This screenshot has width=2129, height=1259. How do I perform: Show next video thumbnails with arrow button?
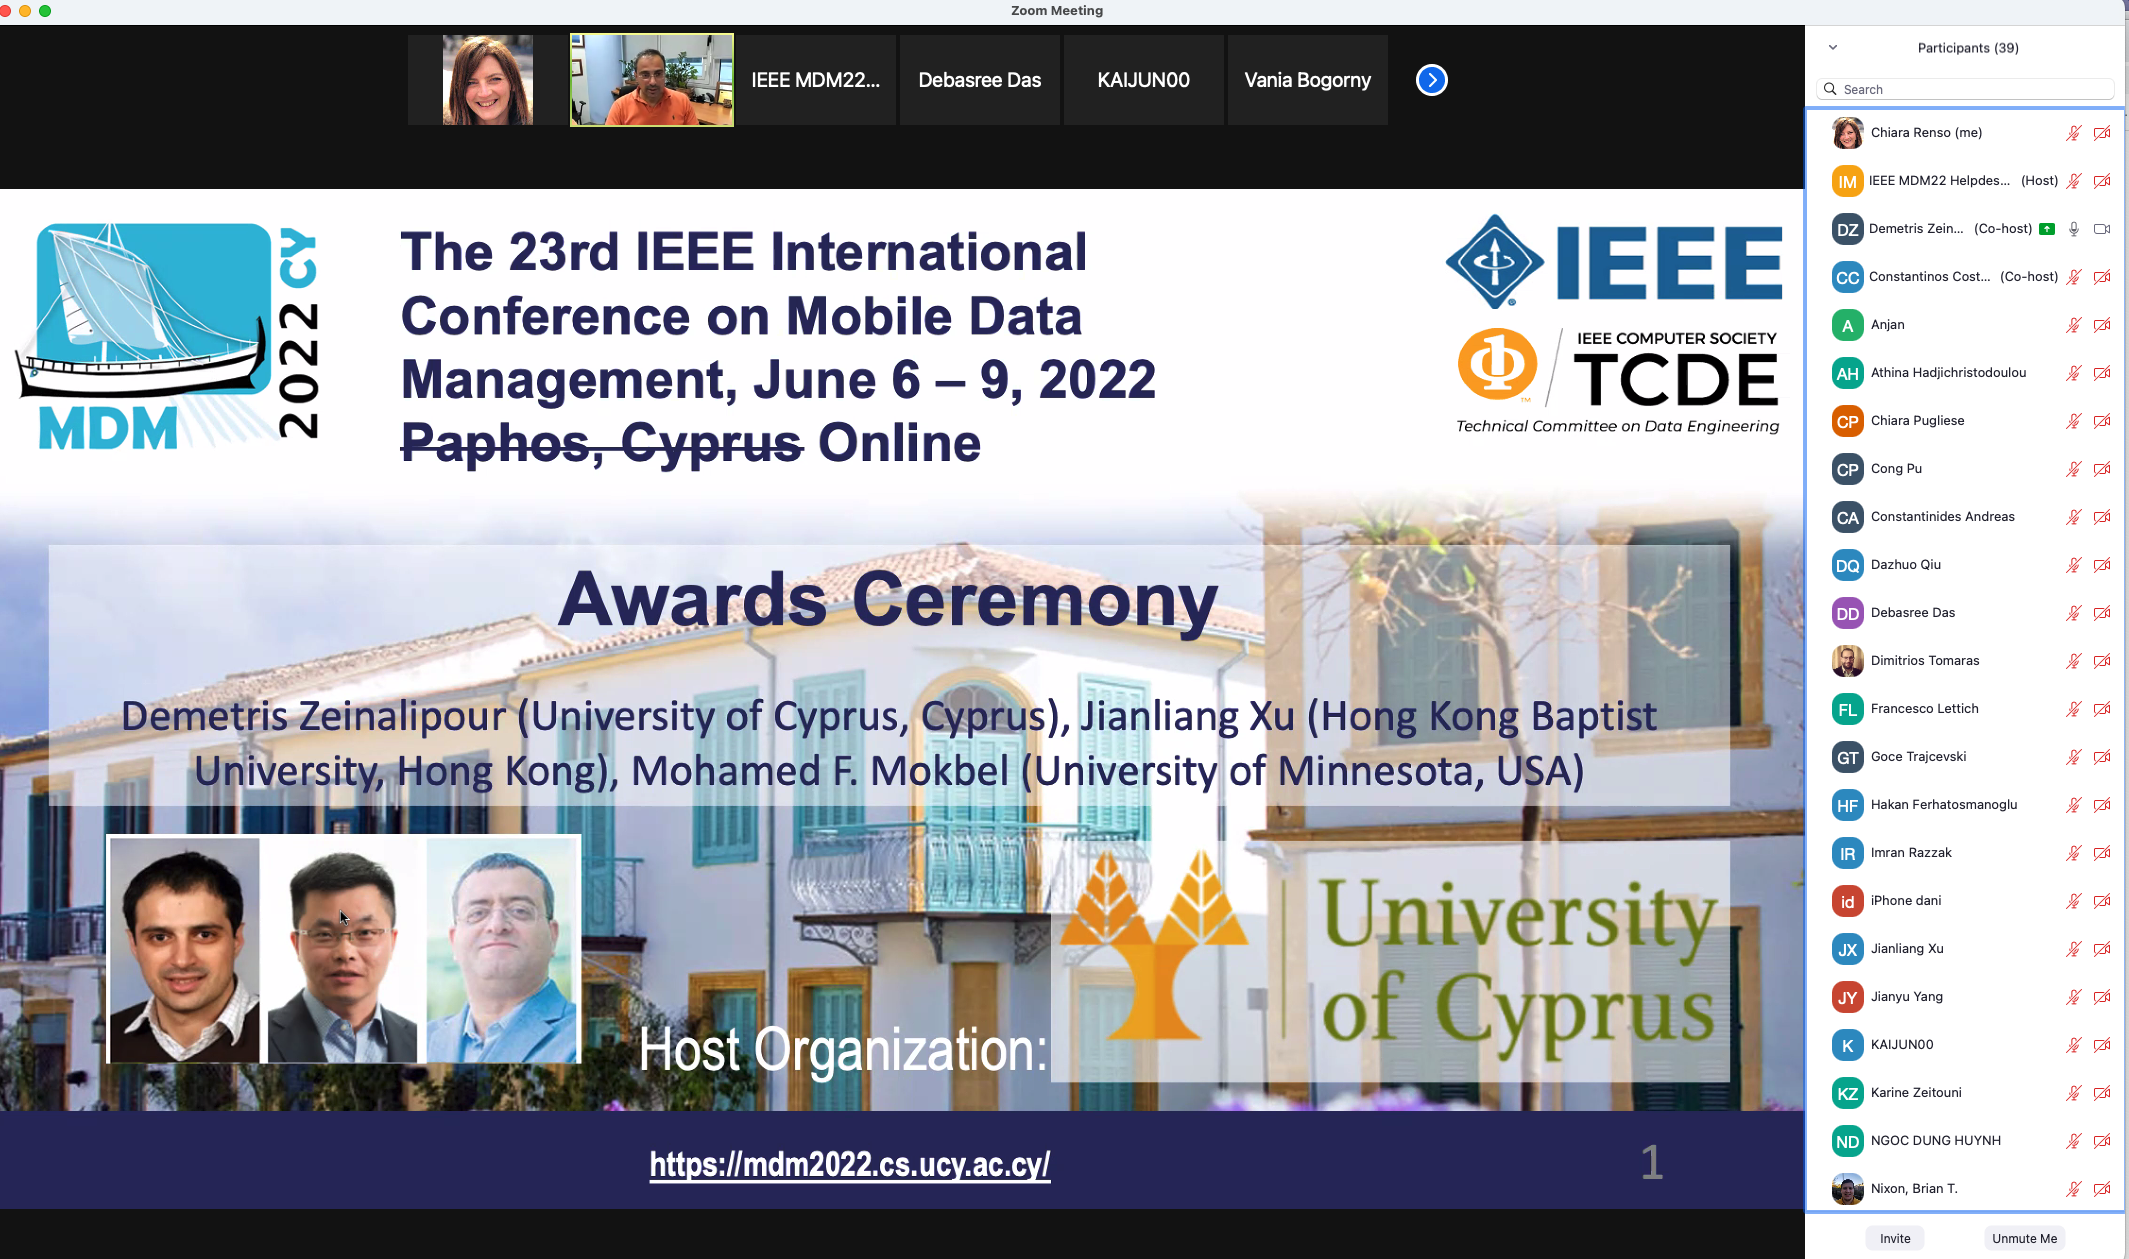pyautogui.click(x=1431, y=80)
